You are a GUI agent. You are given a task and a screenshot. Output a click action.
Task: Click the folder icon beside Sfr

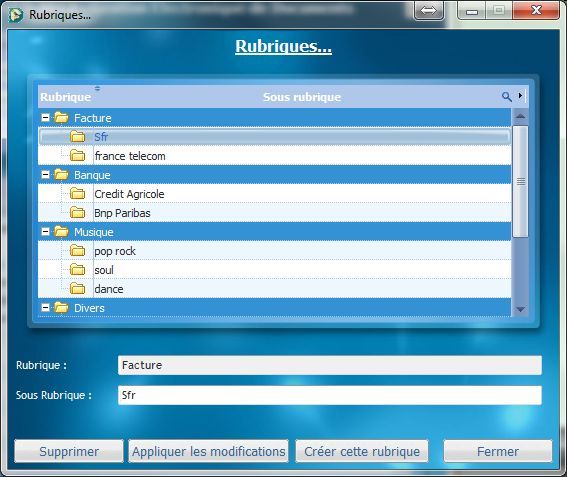coord(77,137)
